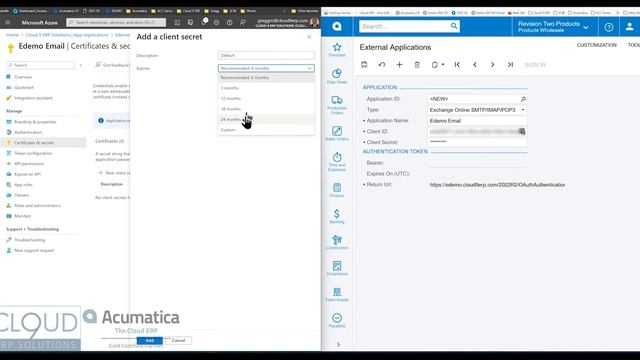The image size is (640, 360).
Task: Open Time and Expenses in Acumatica sidebar
Action: point(337,162)
